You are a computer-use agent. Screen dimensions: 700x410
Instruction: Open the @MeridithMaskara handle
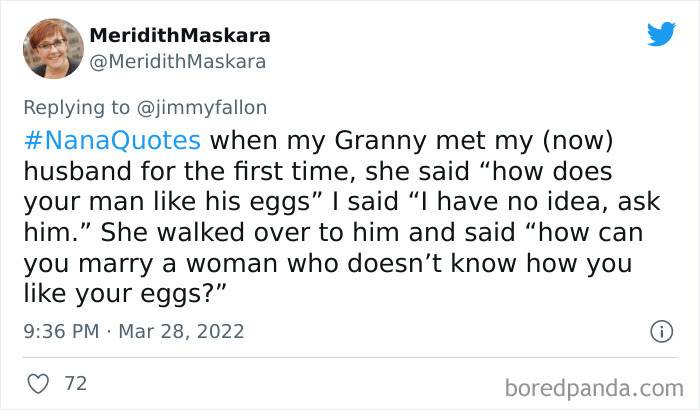click(x=178, y=62)
